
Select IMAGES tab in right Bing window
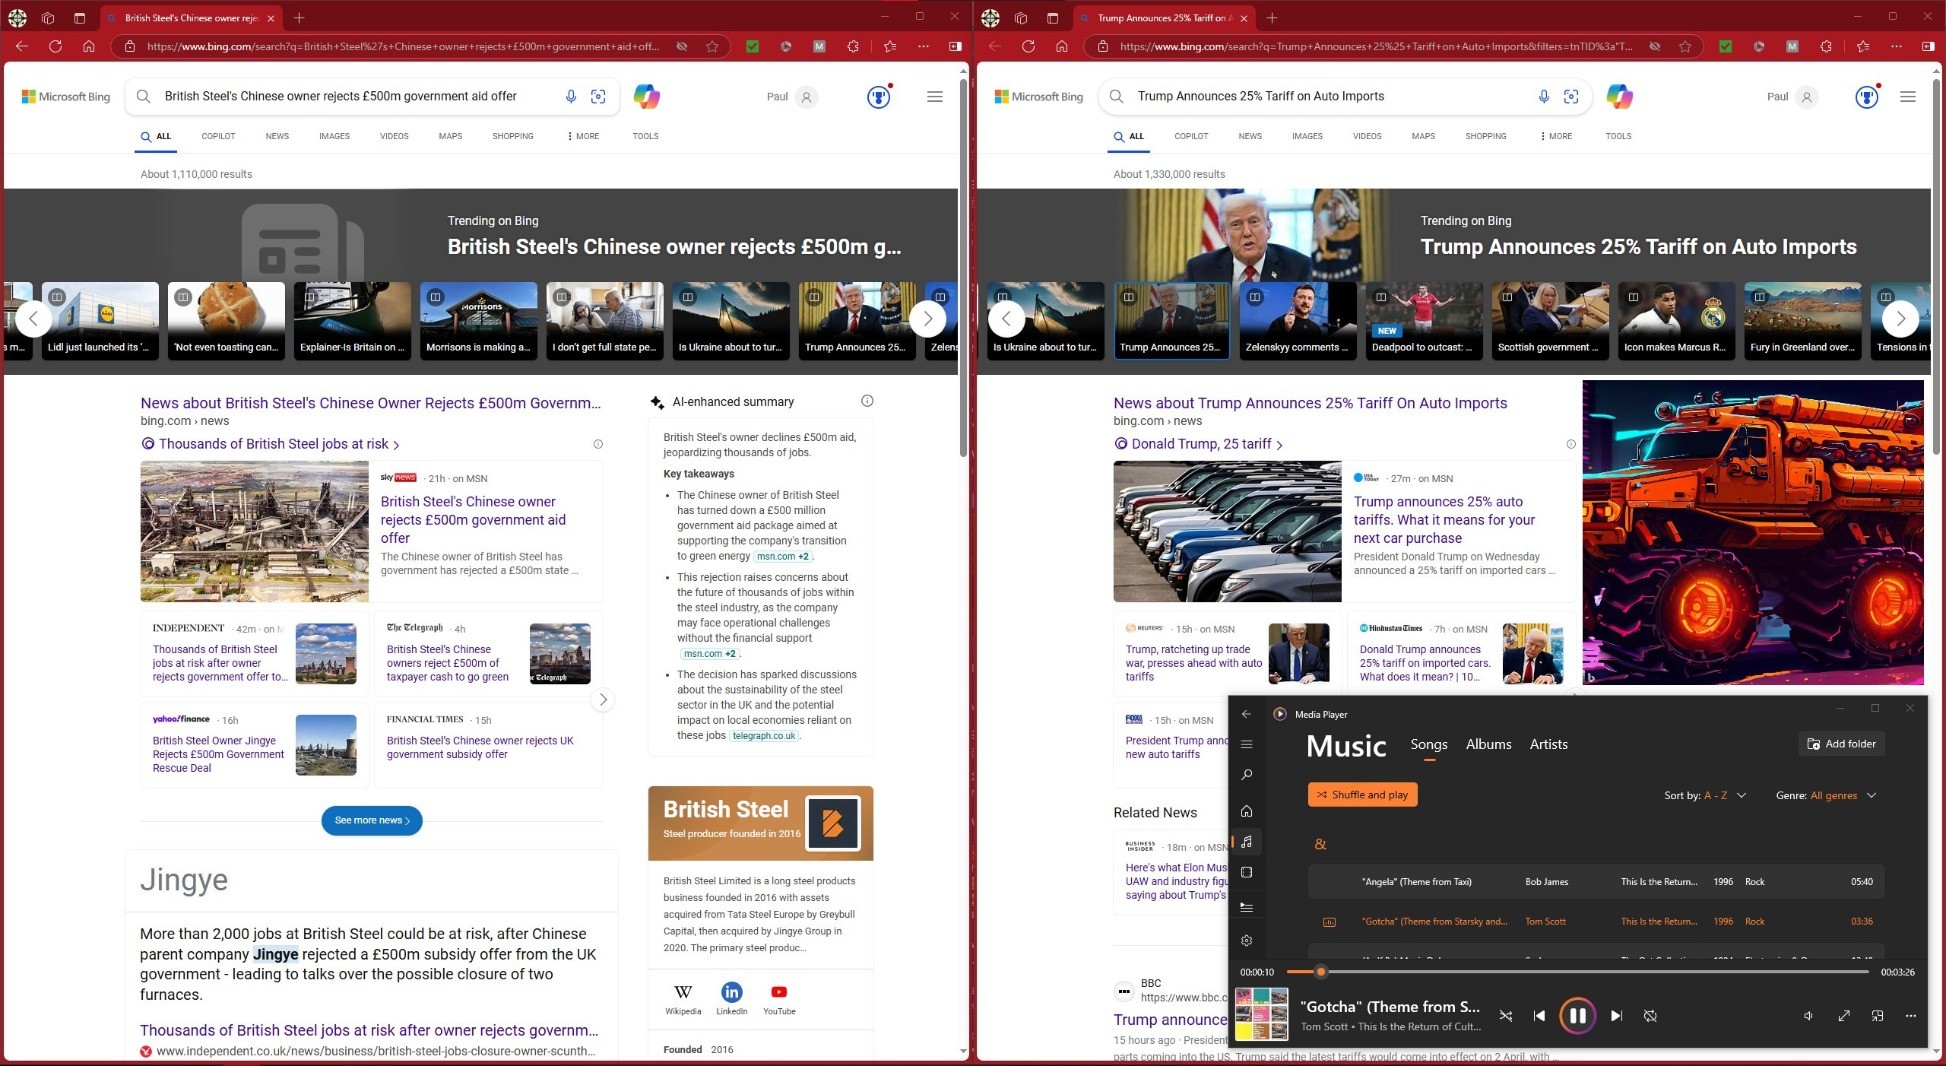coord(1307,136)
